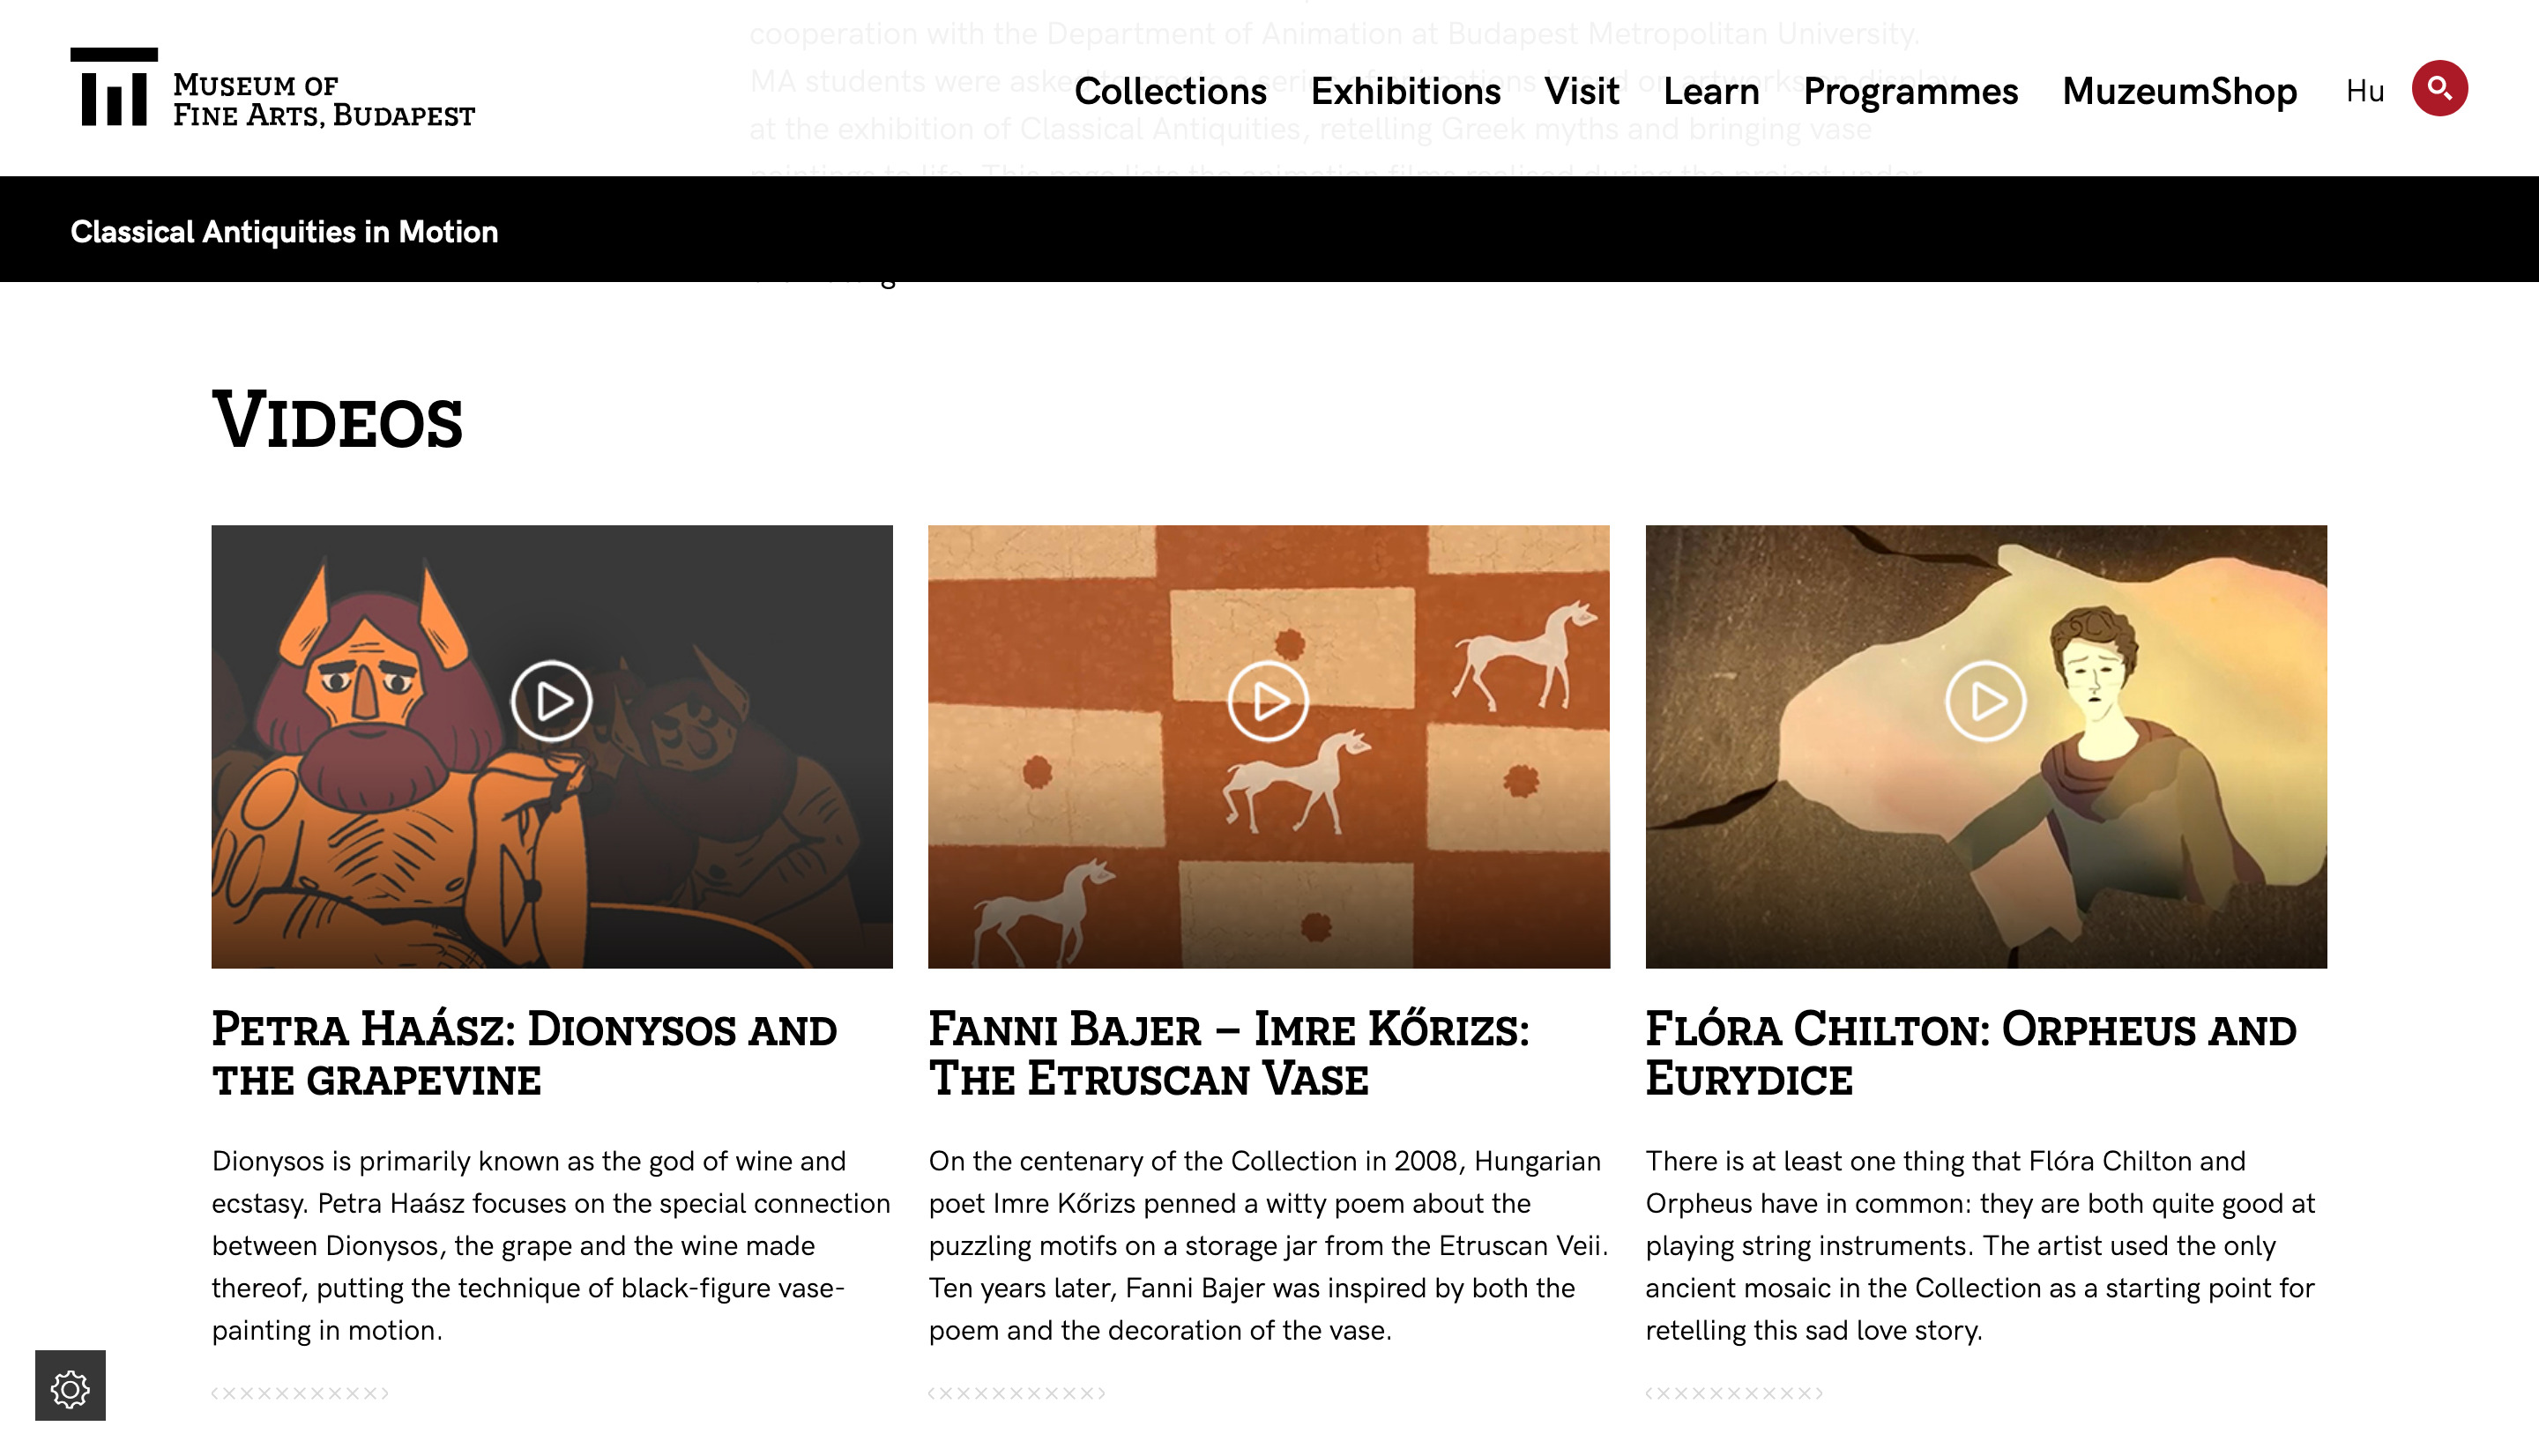2539x1456 pixels.
Task: Go to the MuzeumShop link
Action: coord(2179,91)
